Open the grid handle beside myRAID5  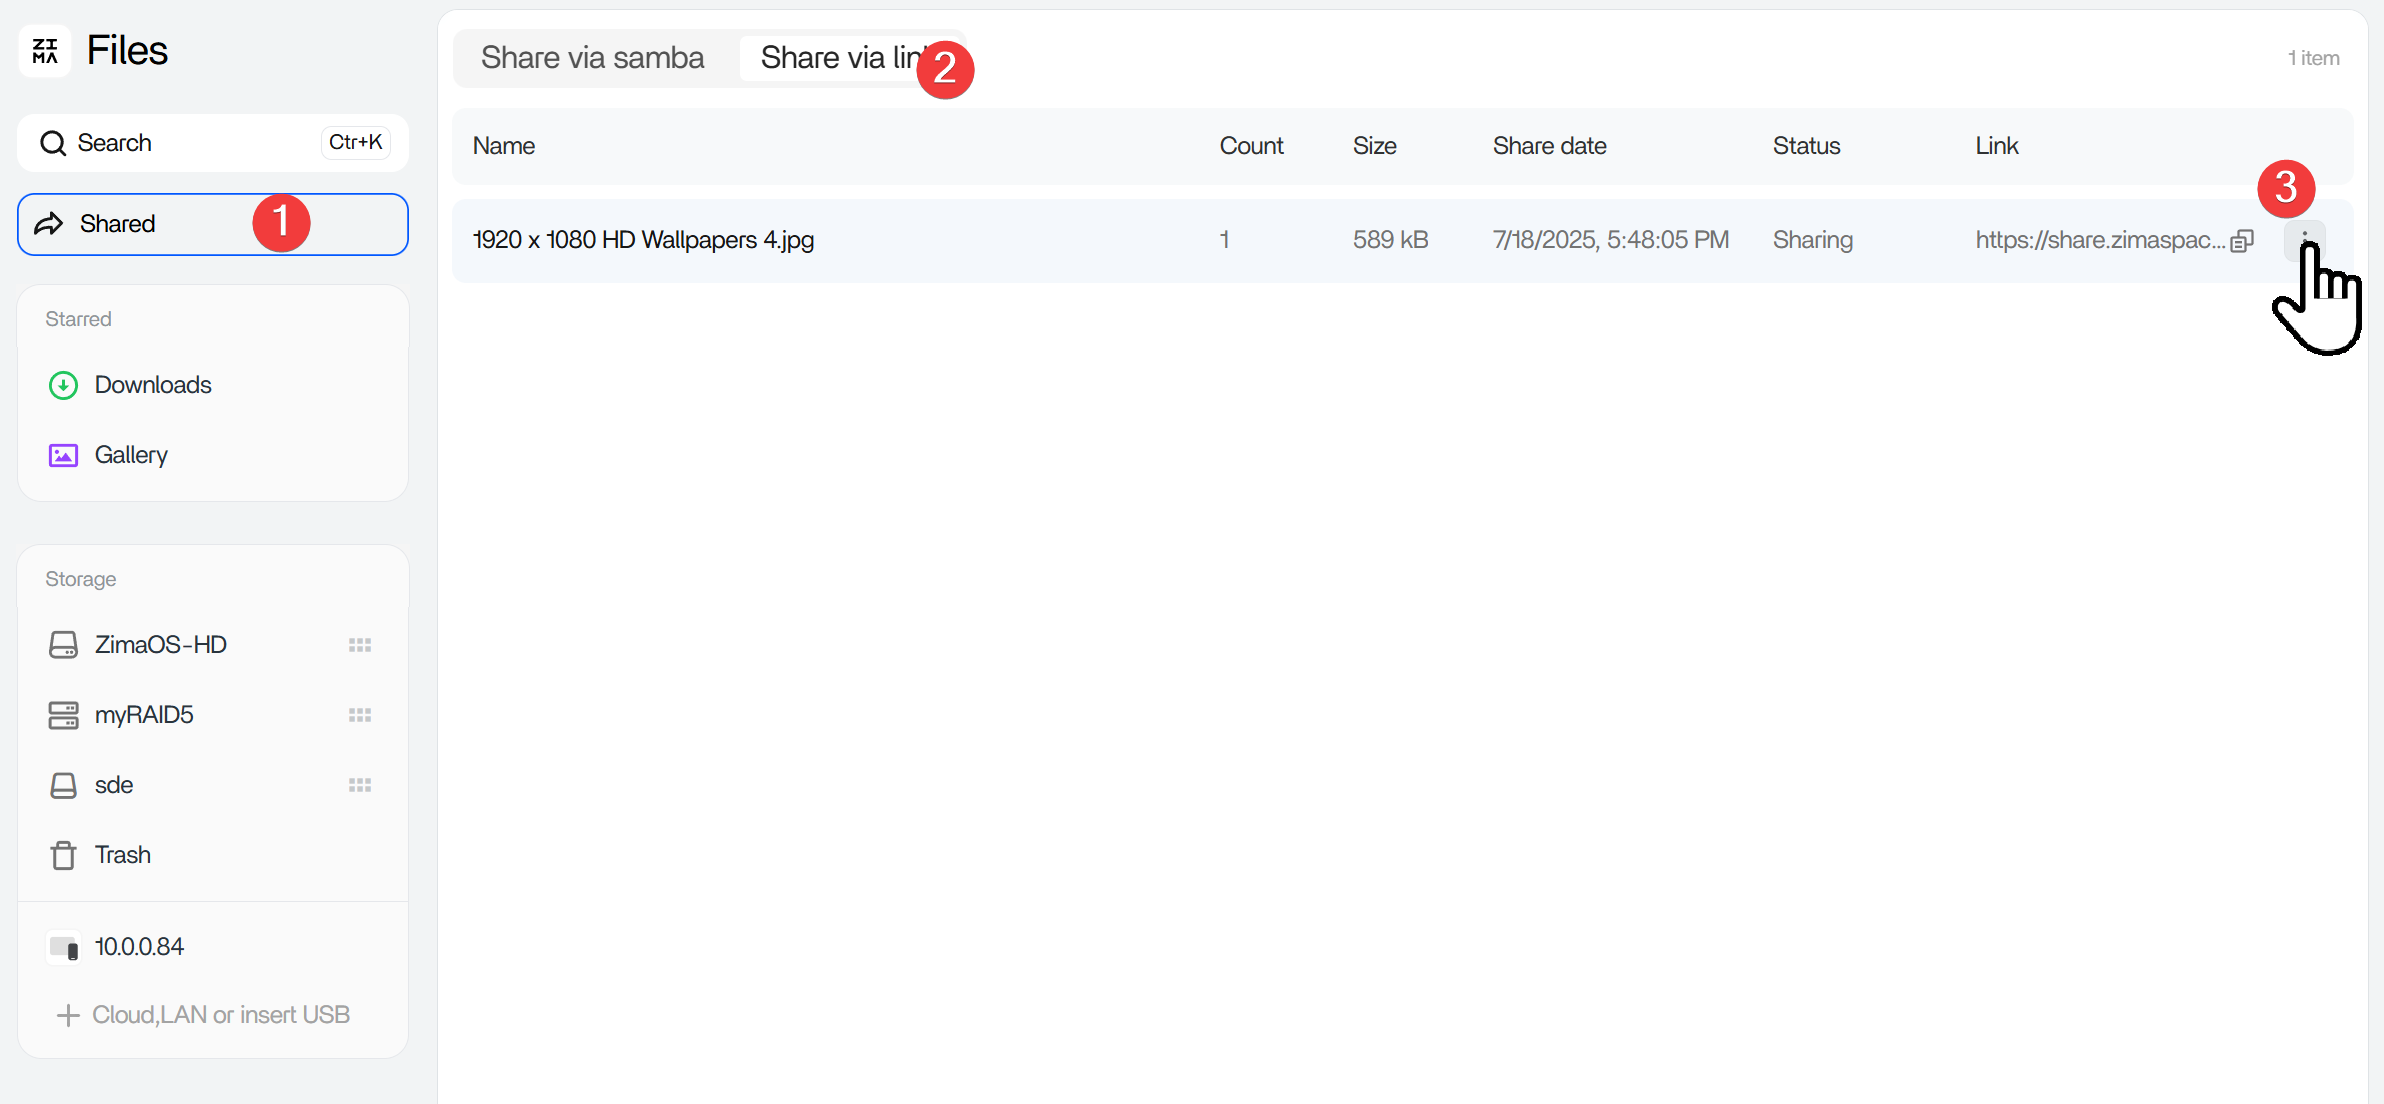(x=360, y=715)
